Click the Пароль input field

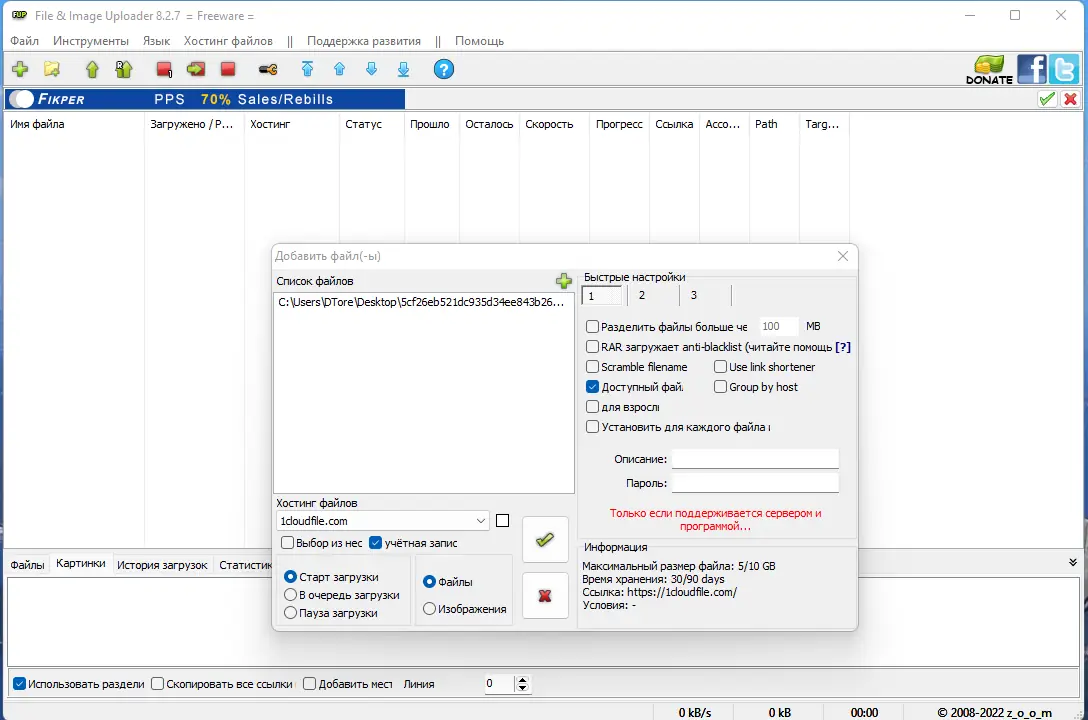tap(755, 483)
